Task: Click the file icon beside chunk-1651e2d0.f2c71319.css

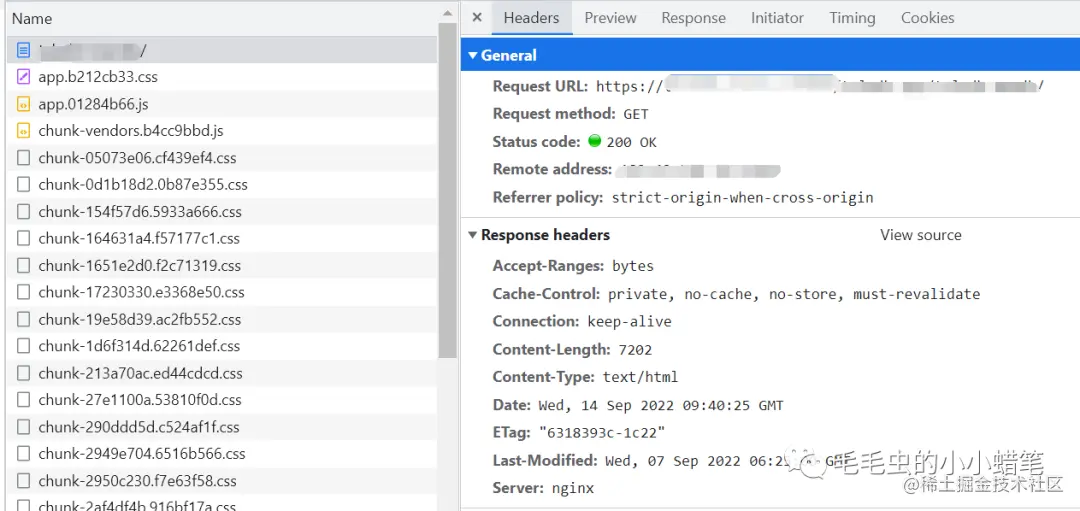Action: [x=23, y=265]
